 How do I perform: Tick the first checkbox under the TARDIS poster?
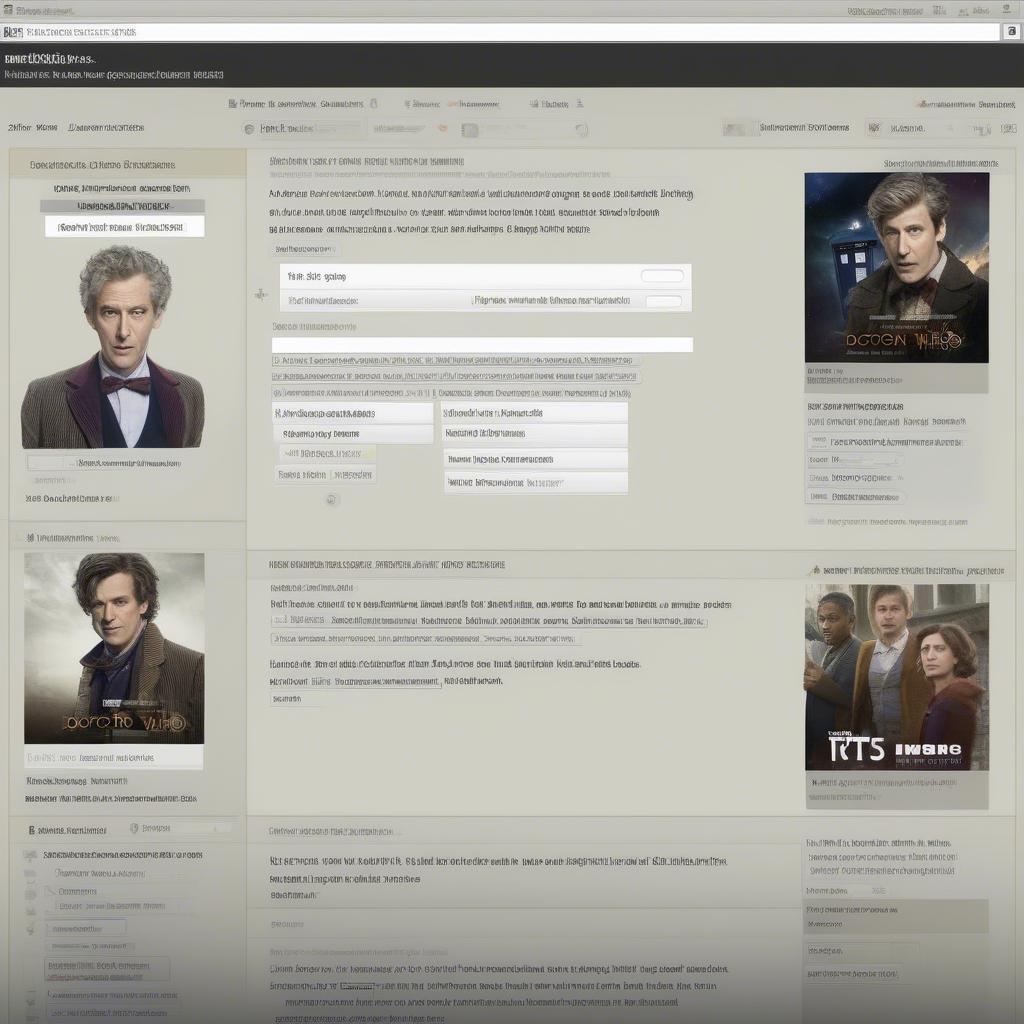tap(818, 441)
